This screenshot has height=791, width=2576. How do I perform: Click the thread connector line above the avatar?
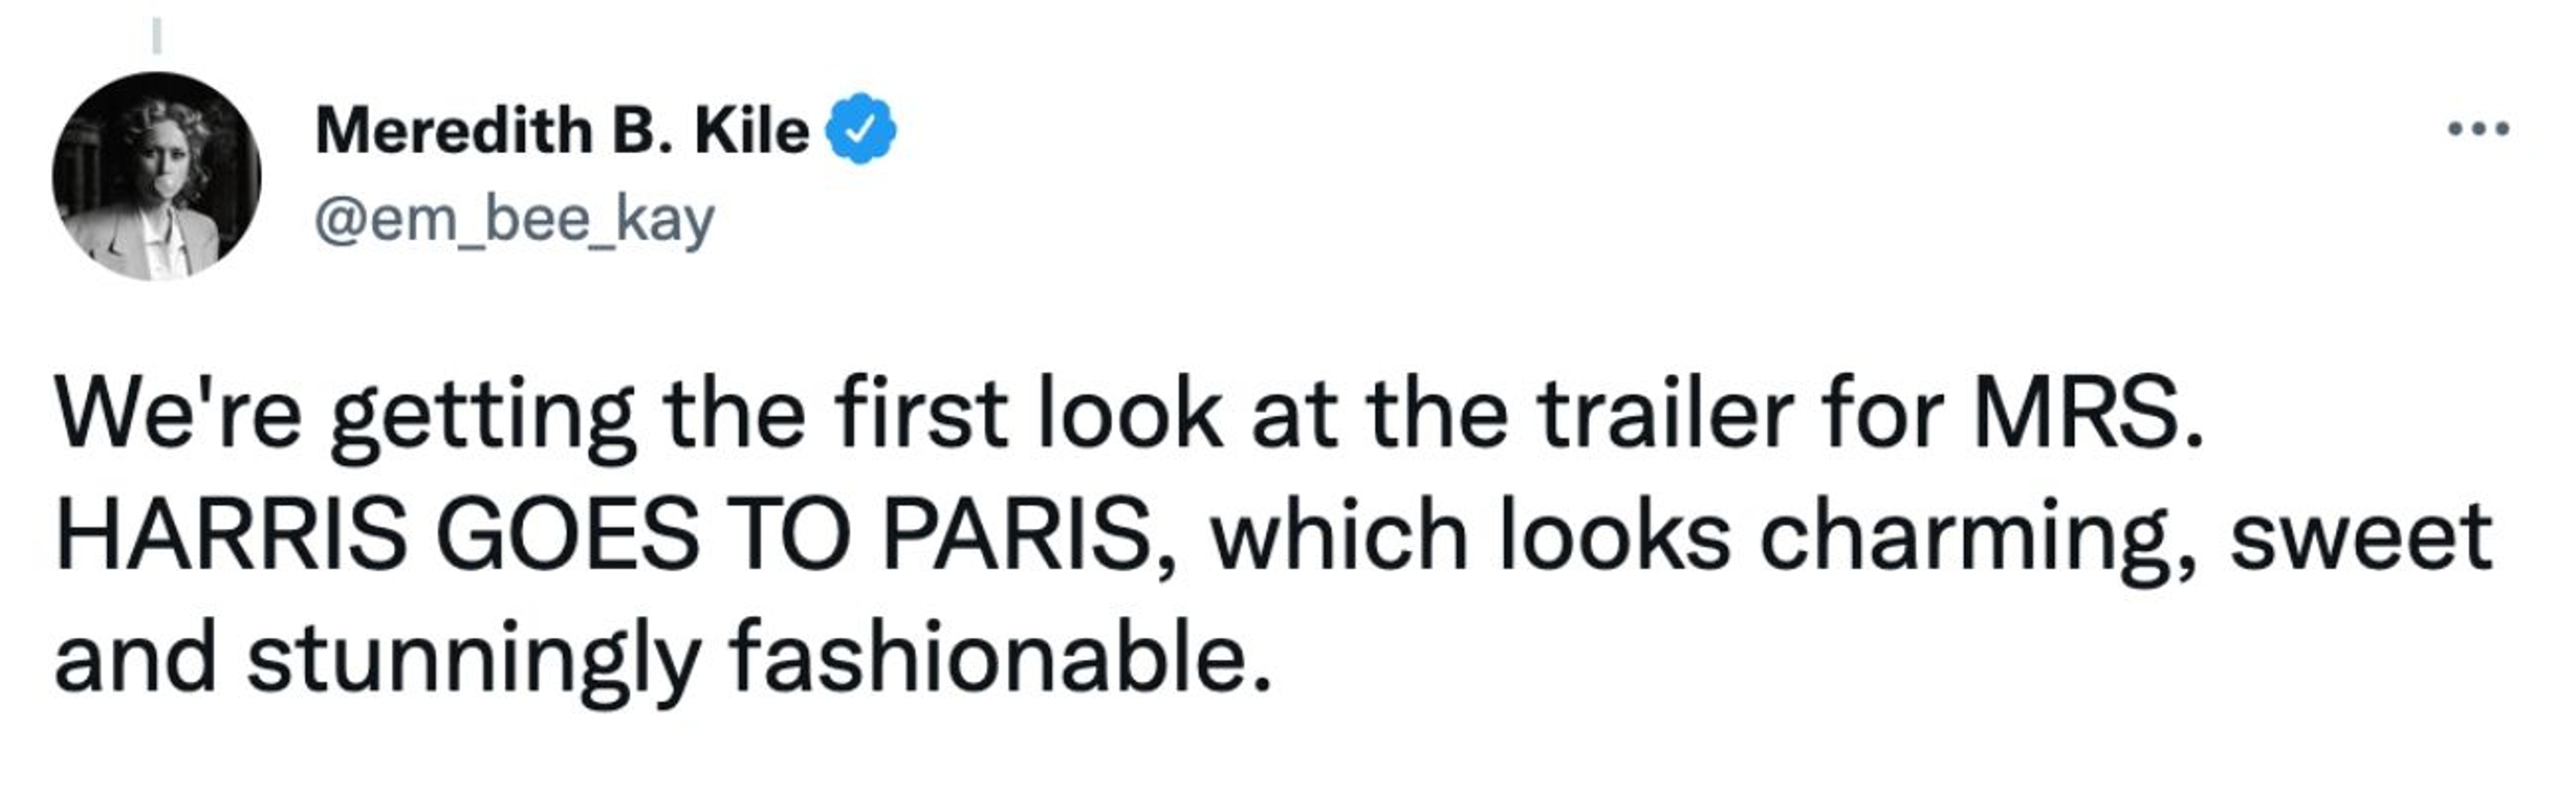pyautogui.click(x=156, y=36)
